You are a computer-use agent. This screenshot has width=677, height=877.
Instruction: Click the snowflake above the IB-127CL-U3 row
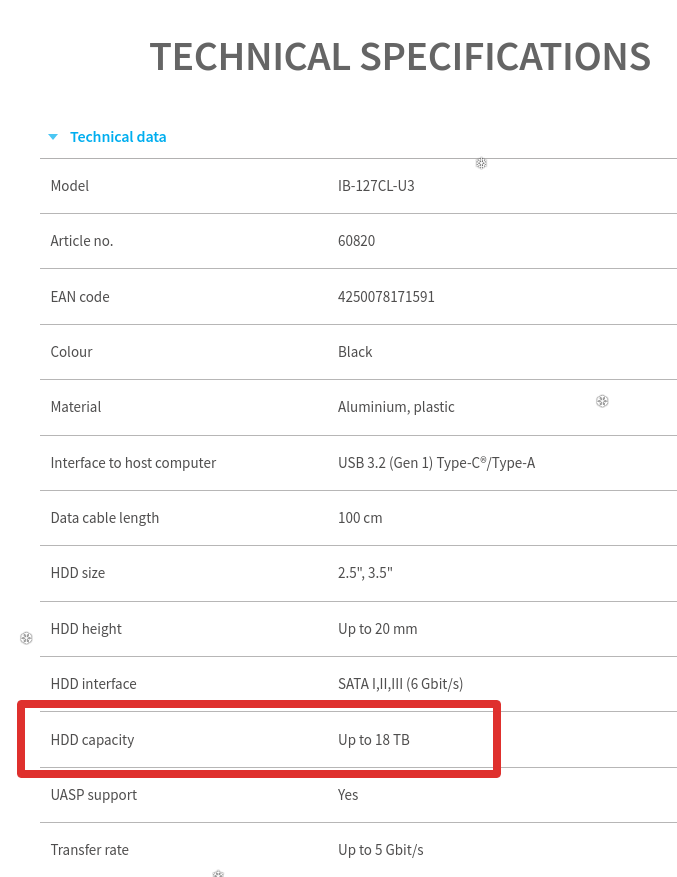tap(481, 163)
